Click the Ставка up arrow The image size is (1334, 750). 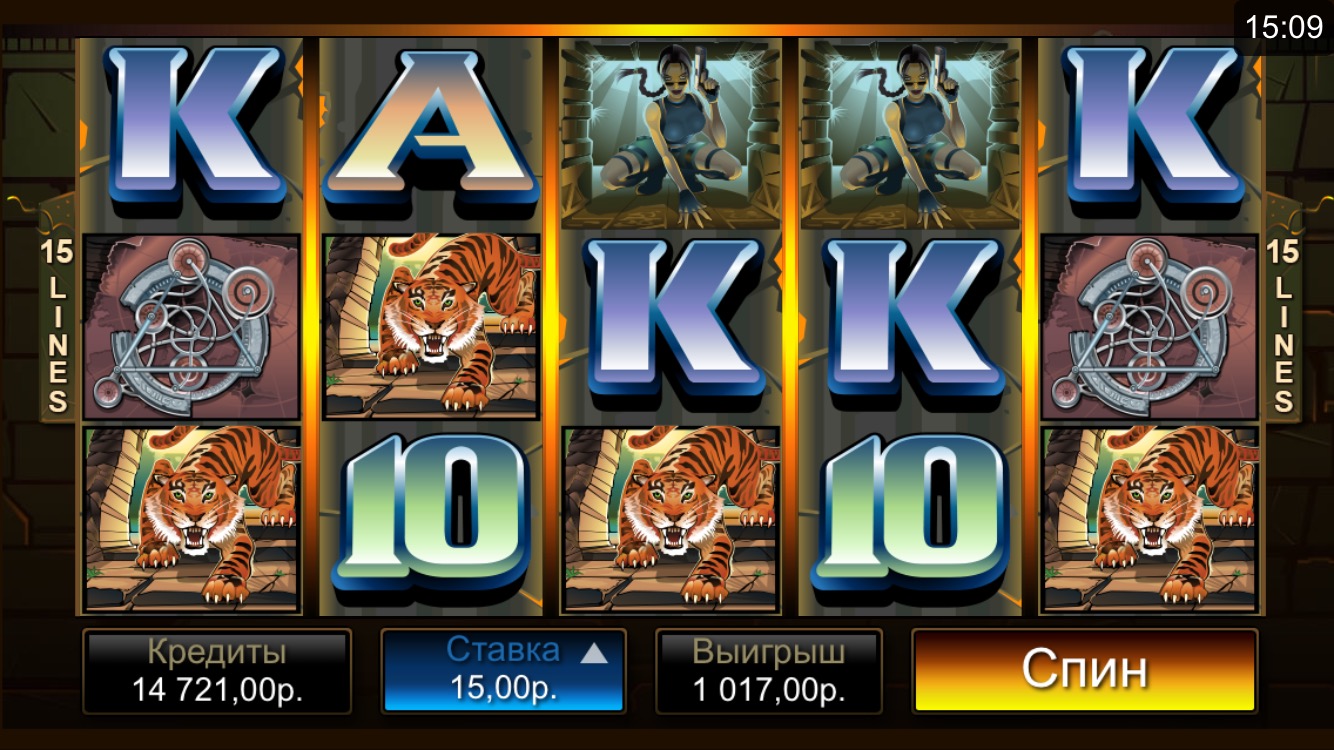point(594,653)
